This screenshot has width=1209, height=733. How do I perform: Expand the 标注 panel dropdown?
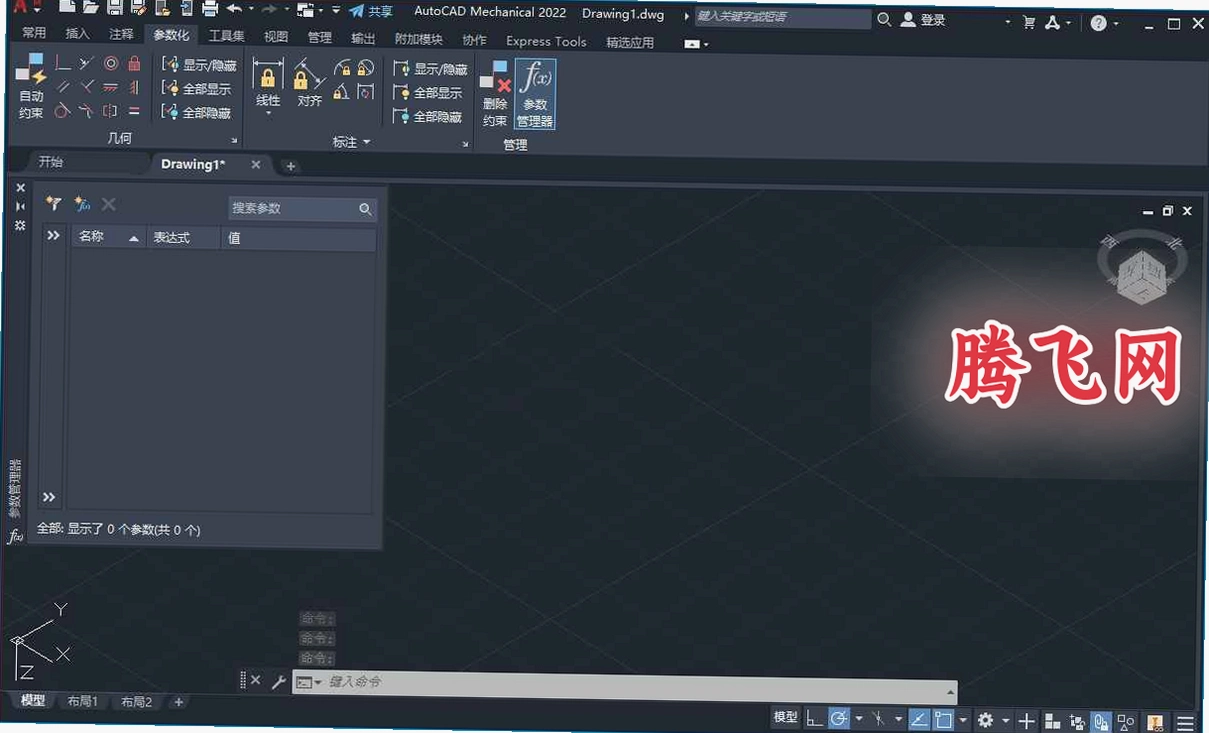pos(352,142)
